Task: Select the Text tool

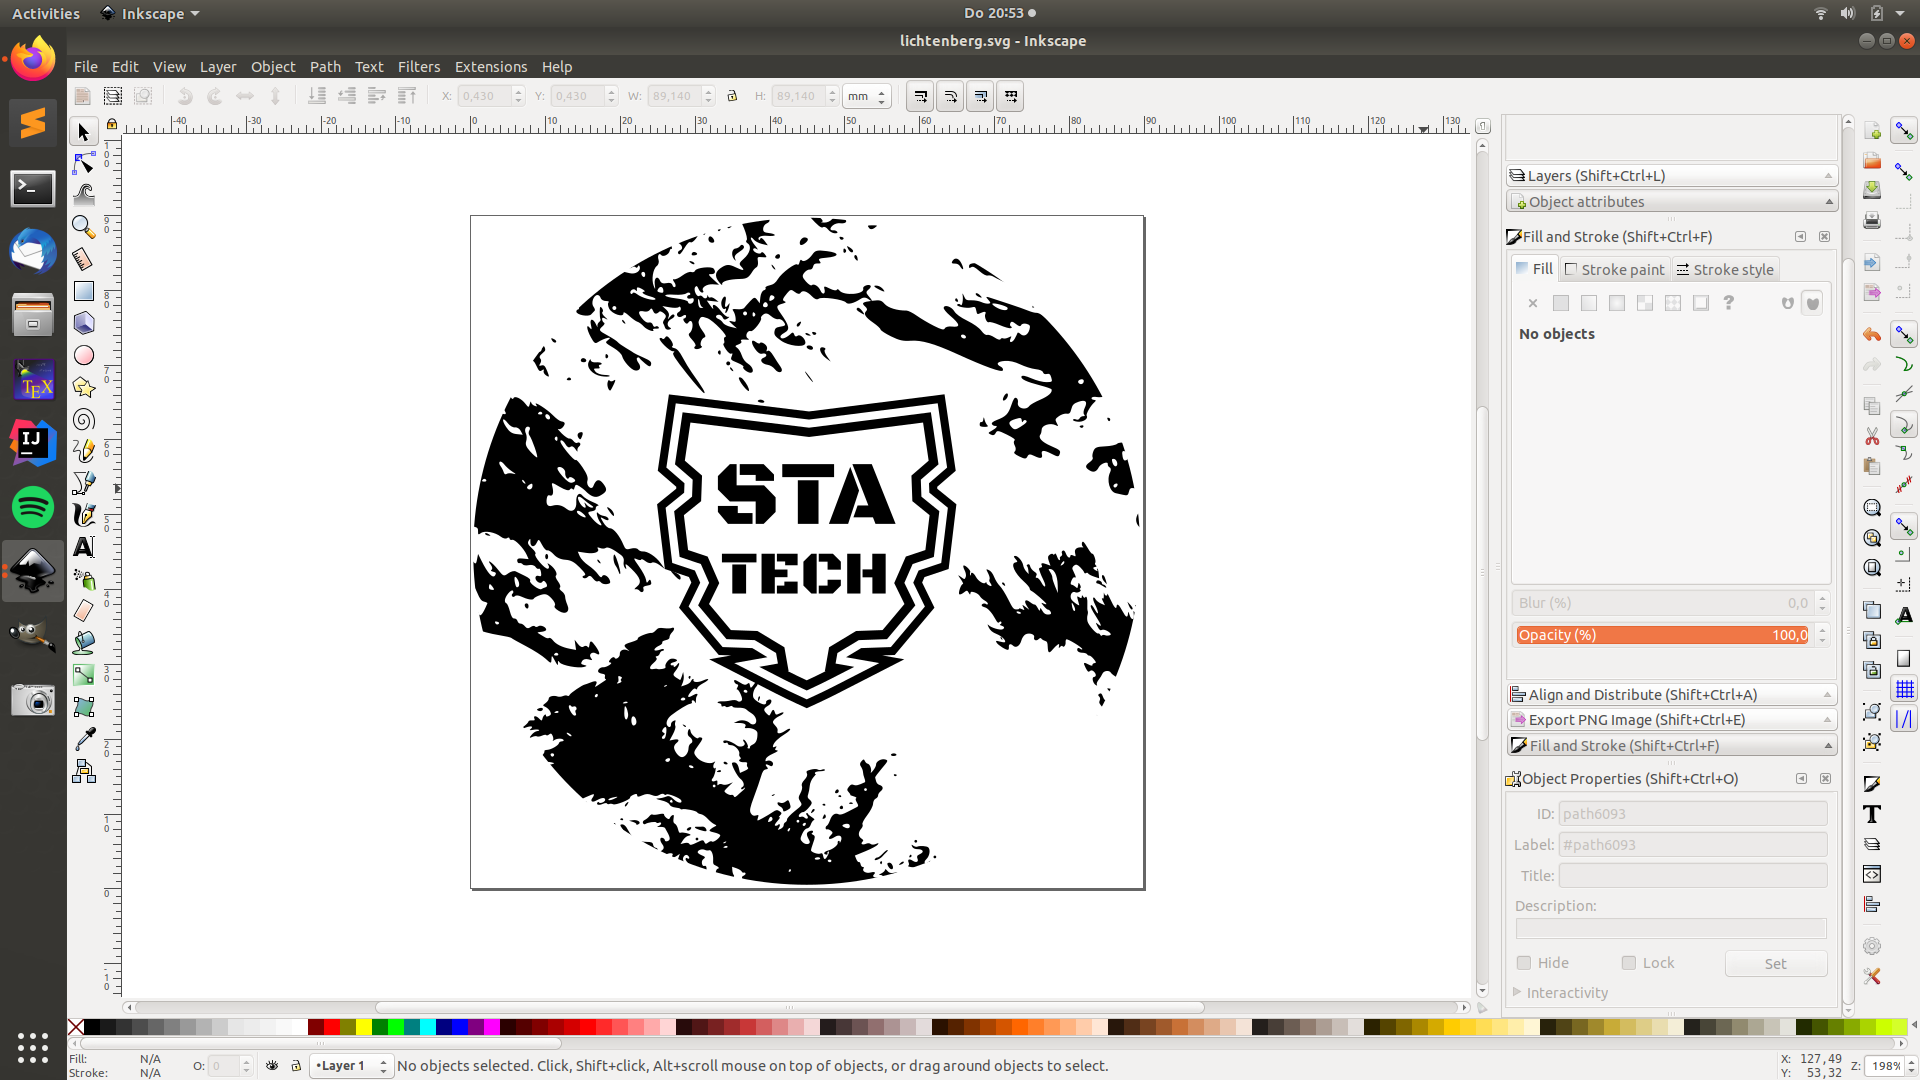Action: click(x=83, y=547)
